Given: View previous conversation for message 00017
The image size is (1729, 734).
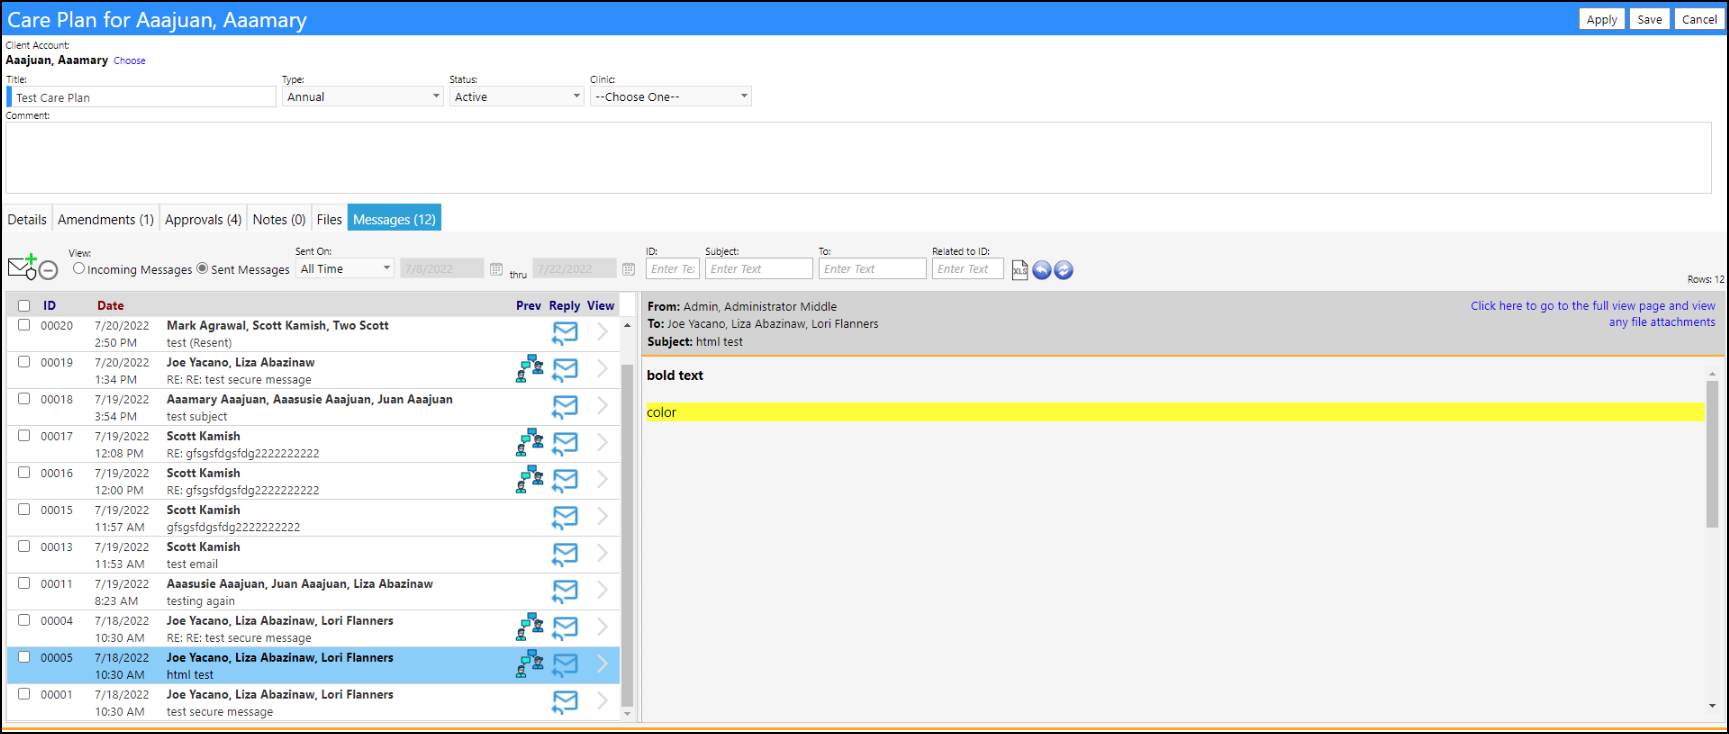Looking at the screenshot, I should coord(530,443).
